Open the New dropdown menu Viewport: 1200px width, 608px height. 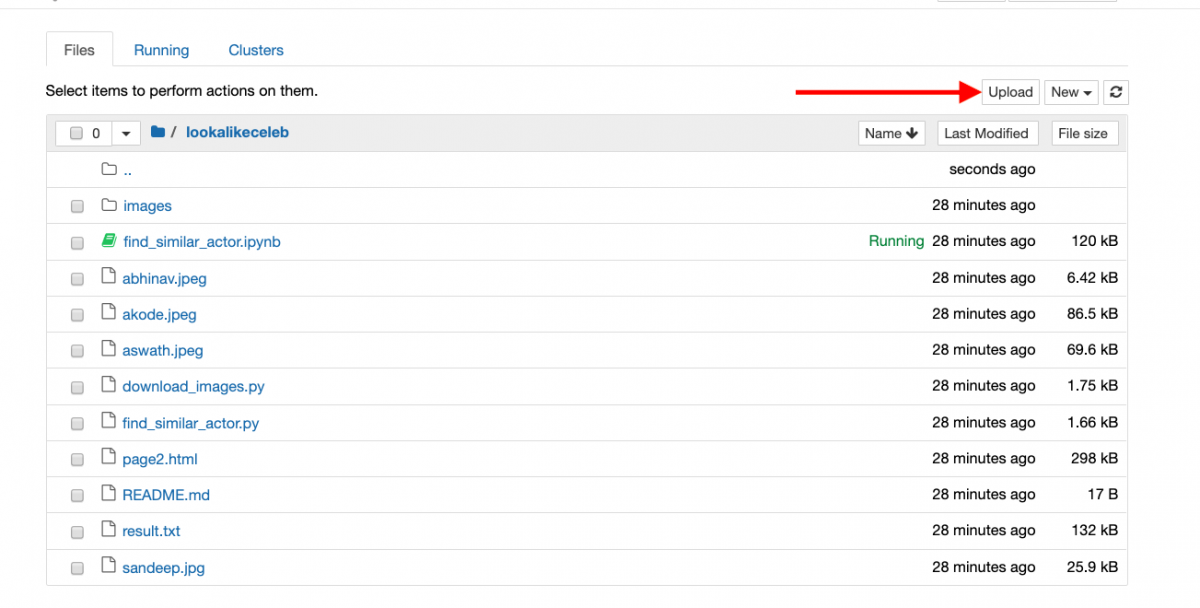[x=1071, y=92]
